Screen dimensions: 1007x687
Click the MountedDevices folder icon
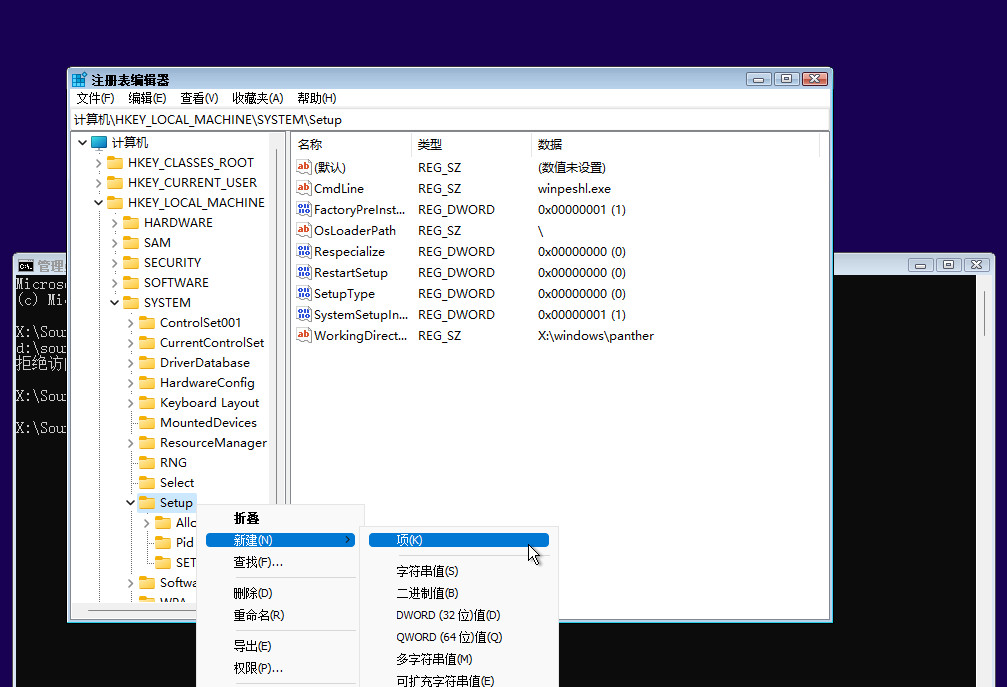(147, 422)
